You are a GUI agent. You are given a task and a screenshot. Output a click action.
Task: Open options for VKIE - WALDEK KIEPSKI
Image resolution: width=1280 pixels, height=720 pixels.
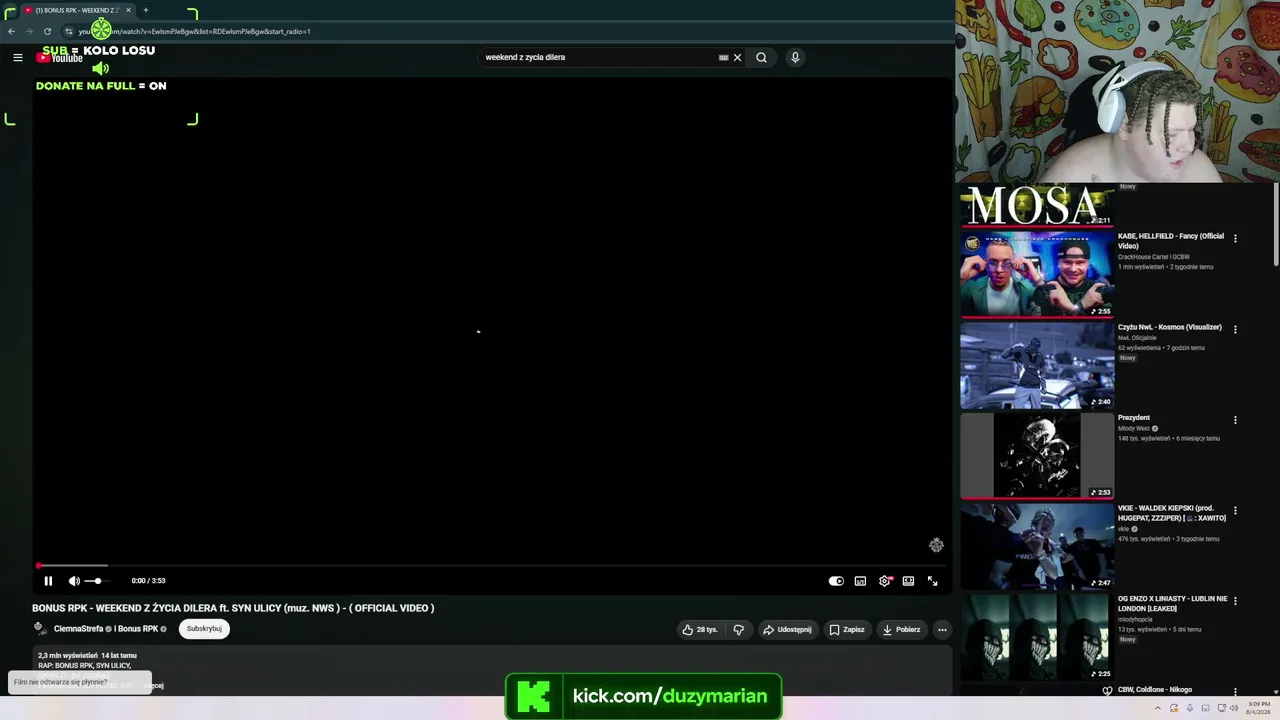click(x=1235, y=511)
